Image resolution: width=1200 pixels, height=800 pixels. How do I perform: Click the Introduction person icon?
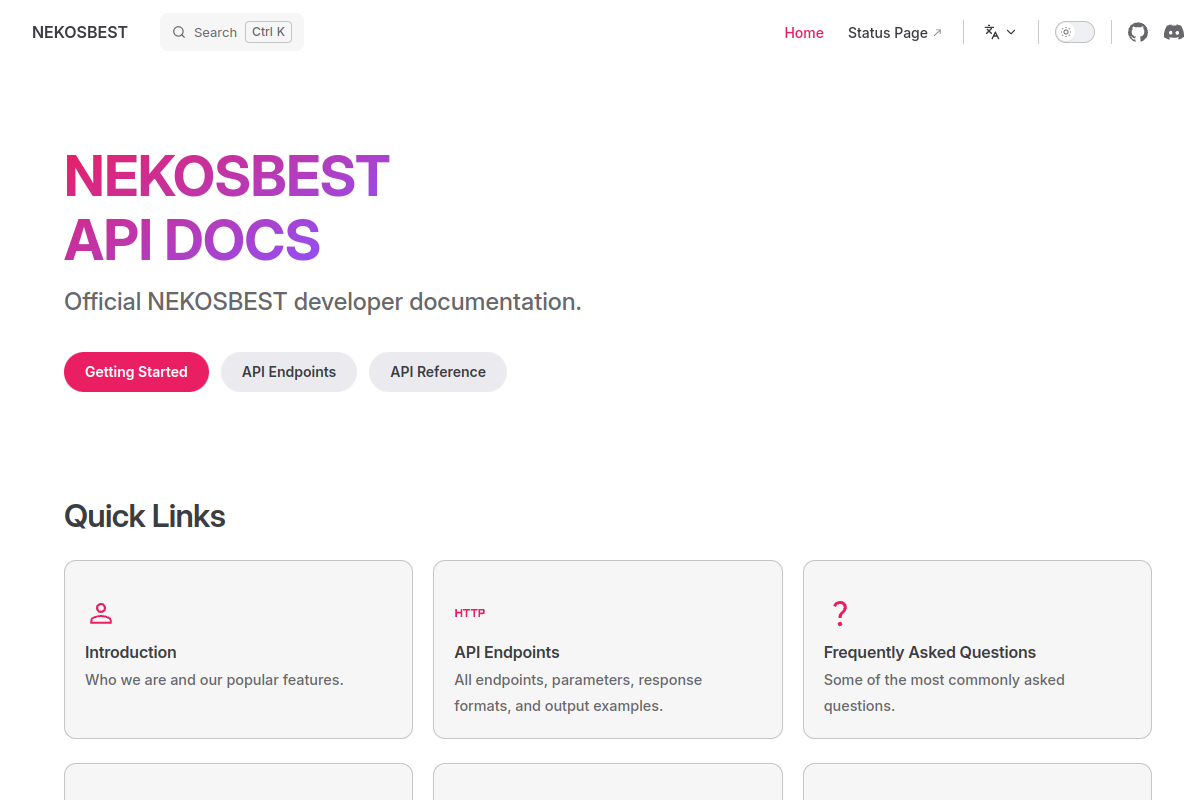101,613
